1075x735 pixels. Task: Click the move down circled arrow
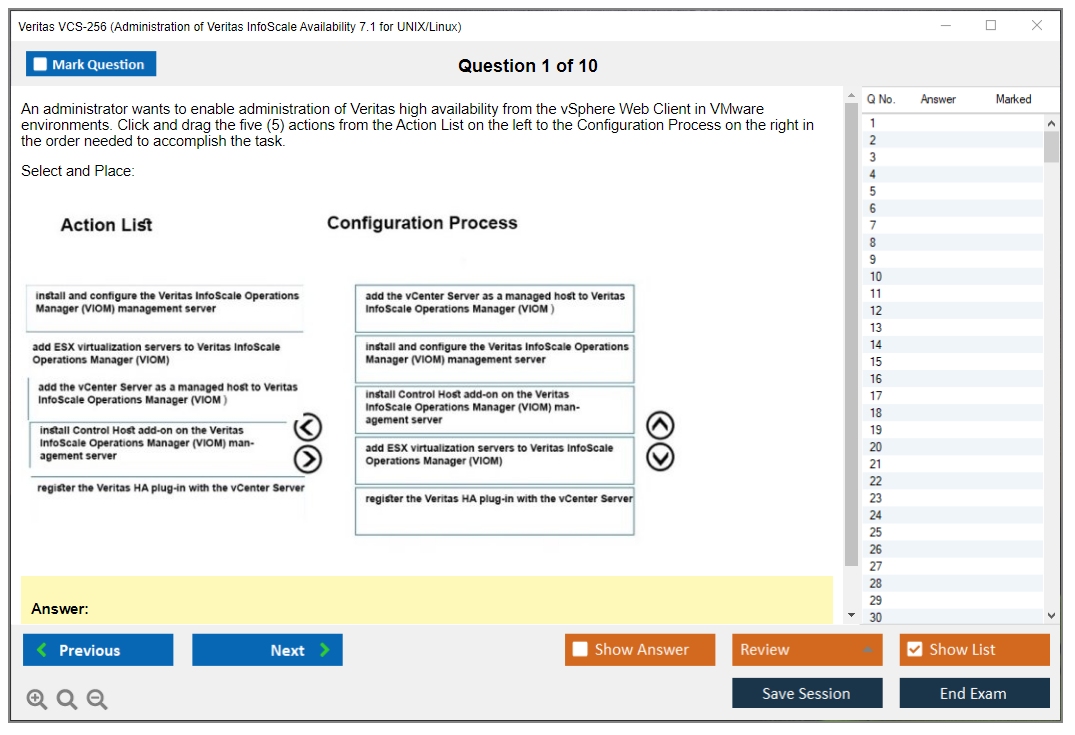661,457
